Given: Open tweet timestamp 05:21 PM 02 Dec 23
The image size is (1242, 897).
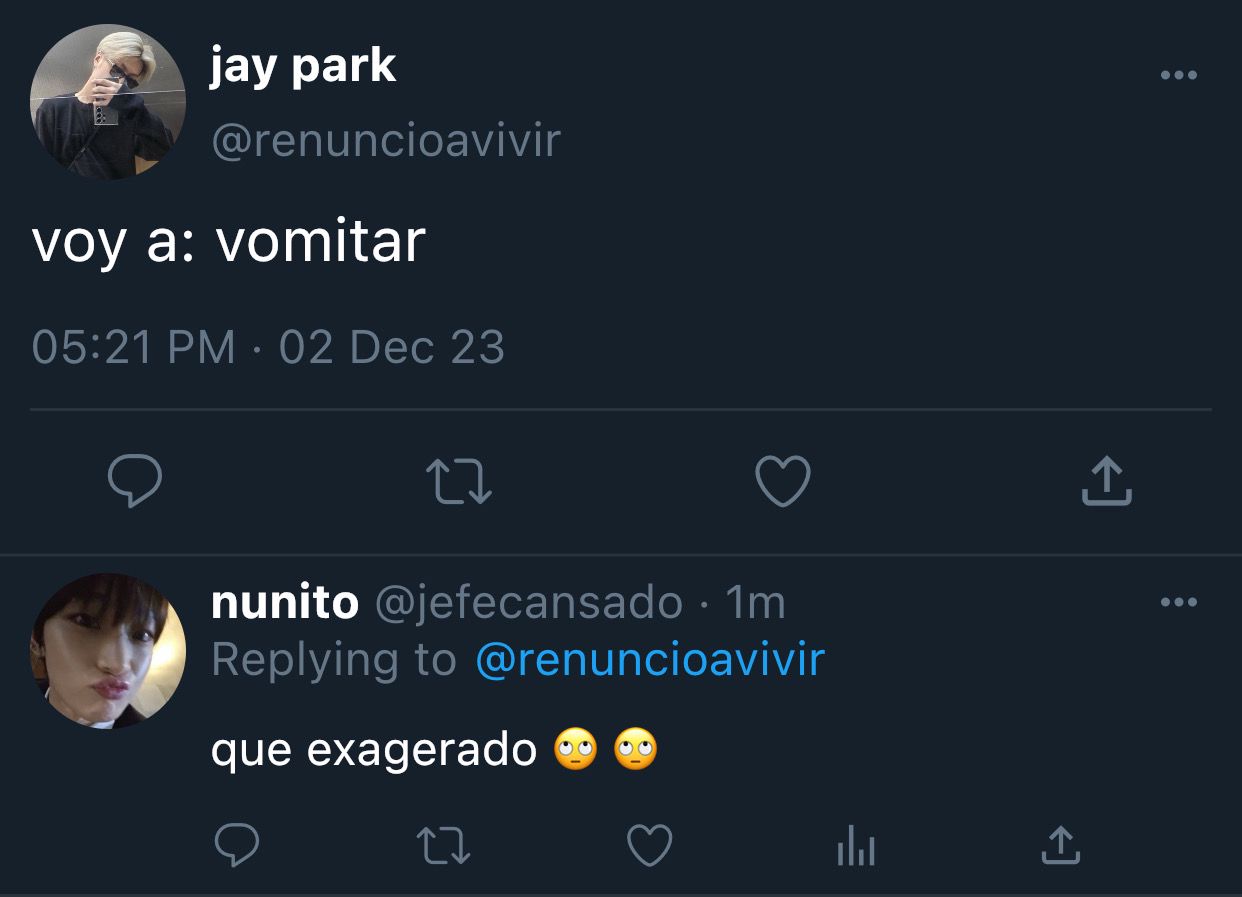Looking at the screenshot, I should tap(268, 347).
